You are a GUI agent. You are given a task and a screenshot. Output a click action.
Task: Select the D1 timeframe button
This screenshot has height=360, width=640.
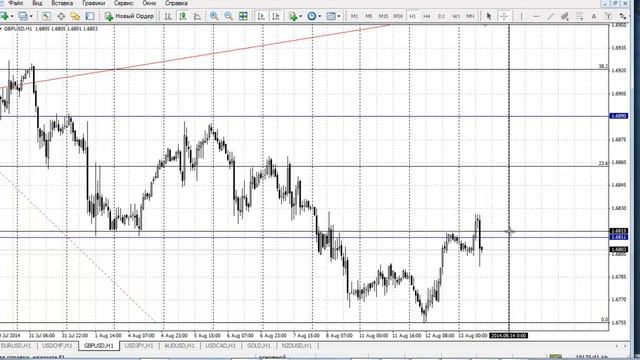pos(441,16)
